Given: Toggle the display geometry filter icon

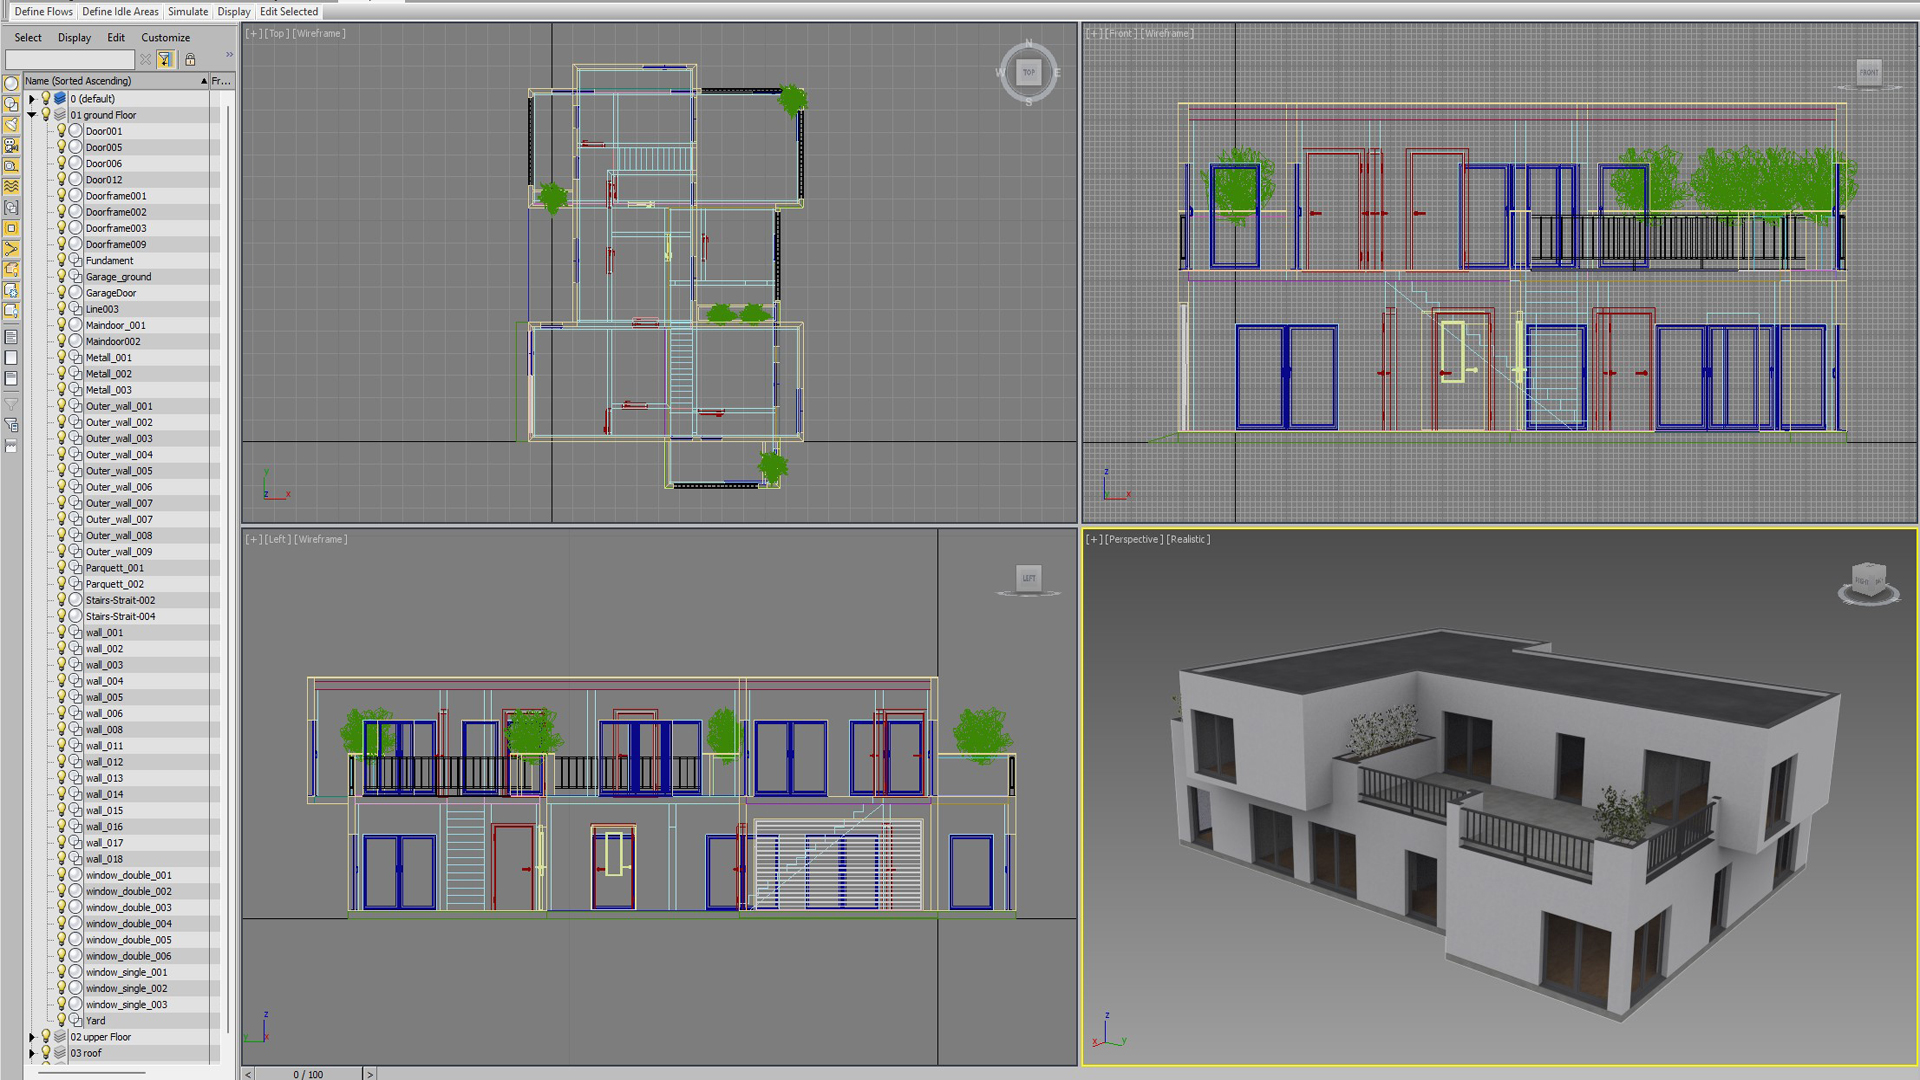Looking at the screenshot, I should [x=11, y=84].
